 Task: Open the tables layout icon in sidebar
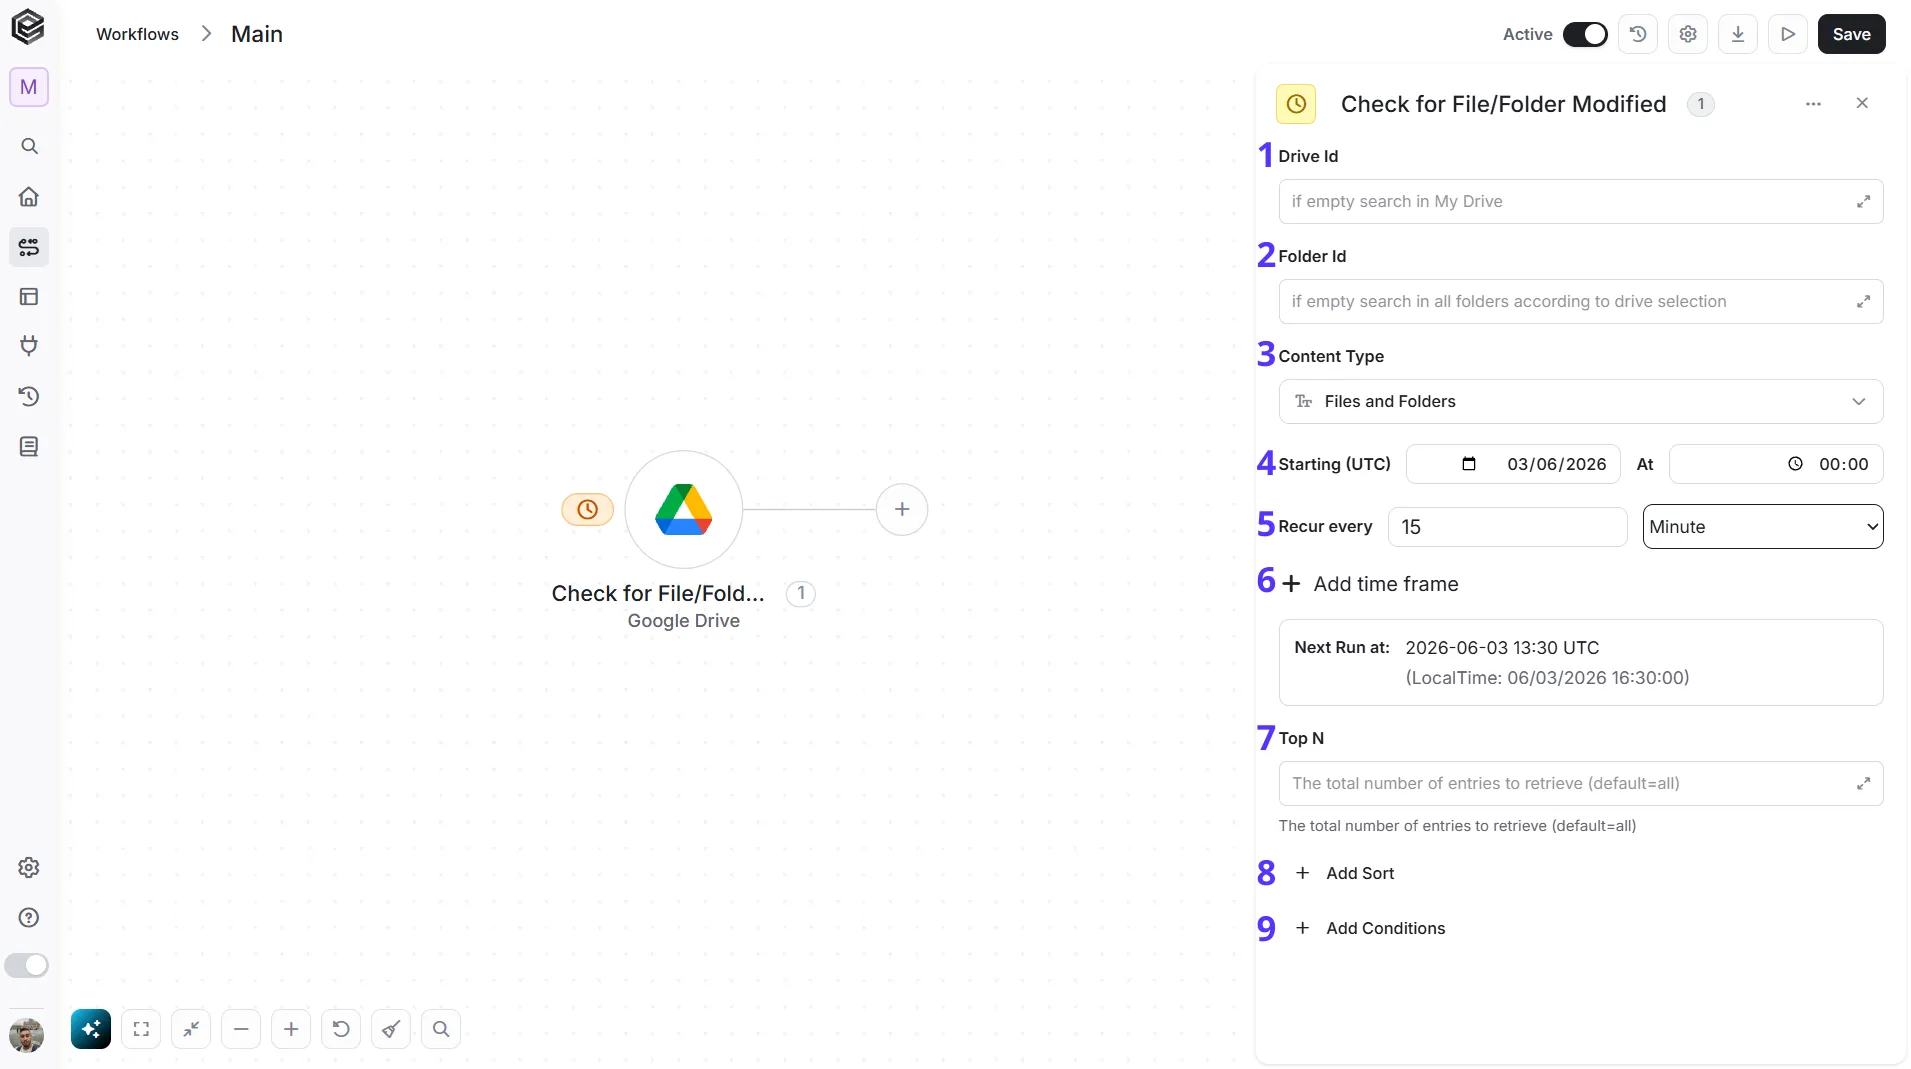[x=29, y=296]
